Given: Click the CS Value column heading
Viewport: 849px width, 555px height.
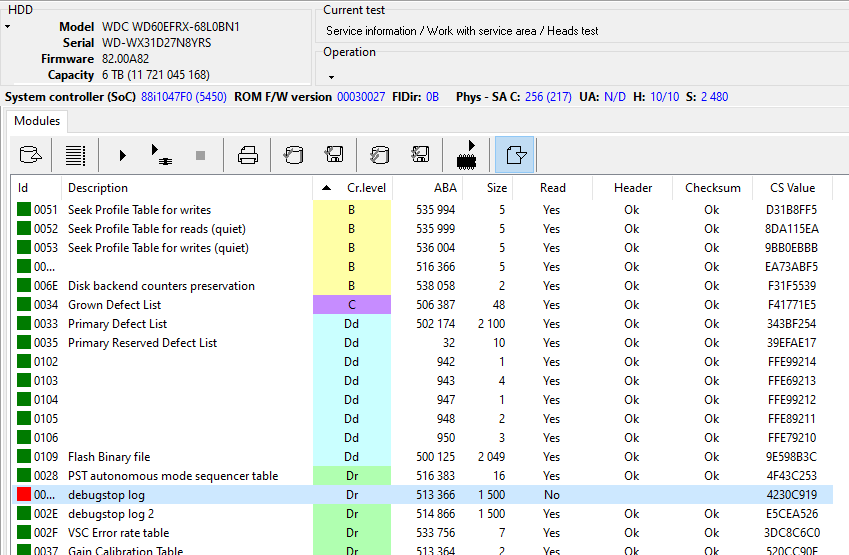Looking at the screenshot, I should (x=792, y=188).
